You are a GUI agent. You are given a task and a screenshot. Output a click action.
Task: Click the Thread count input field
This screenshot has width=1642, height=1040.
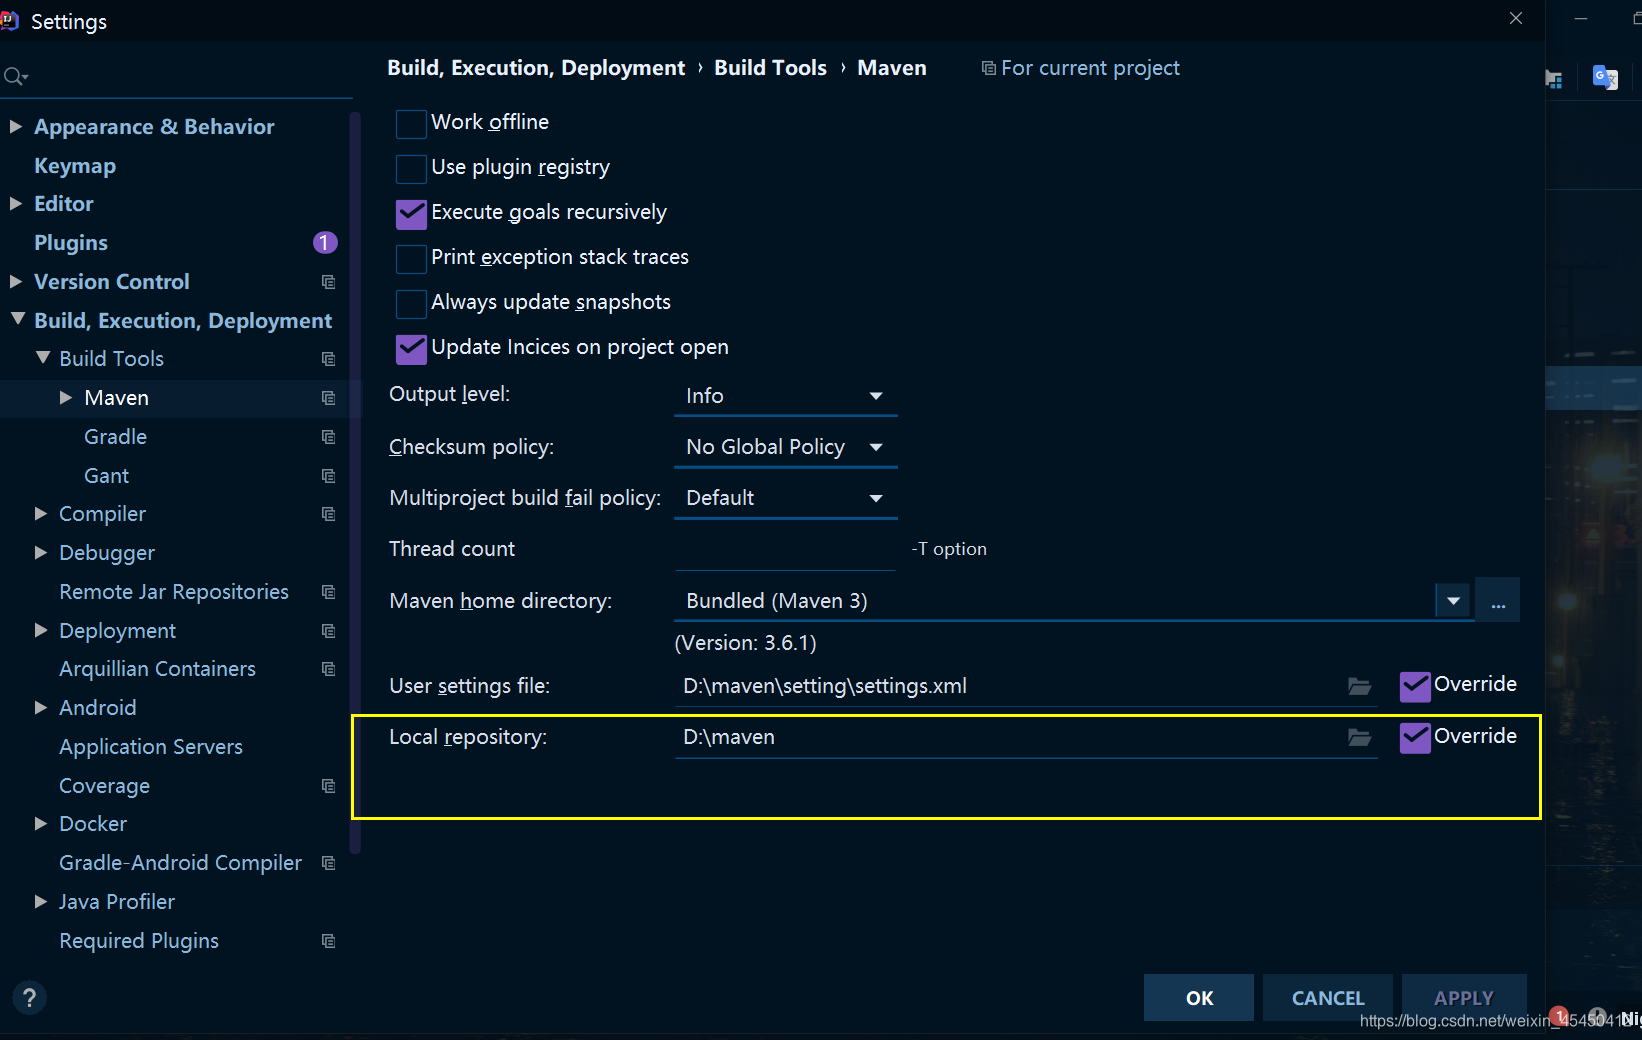[x=786, y=549]
